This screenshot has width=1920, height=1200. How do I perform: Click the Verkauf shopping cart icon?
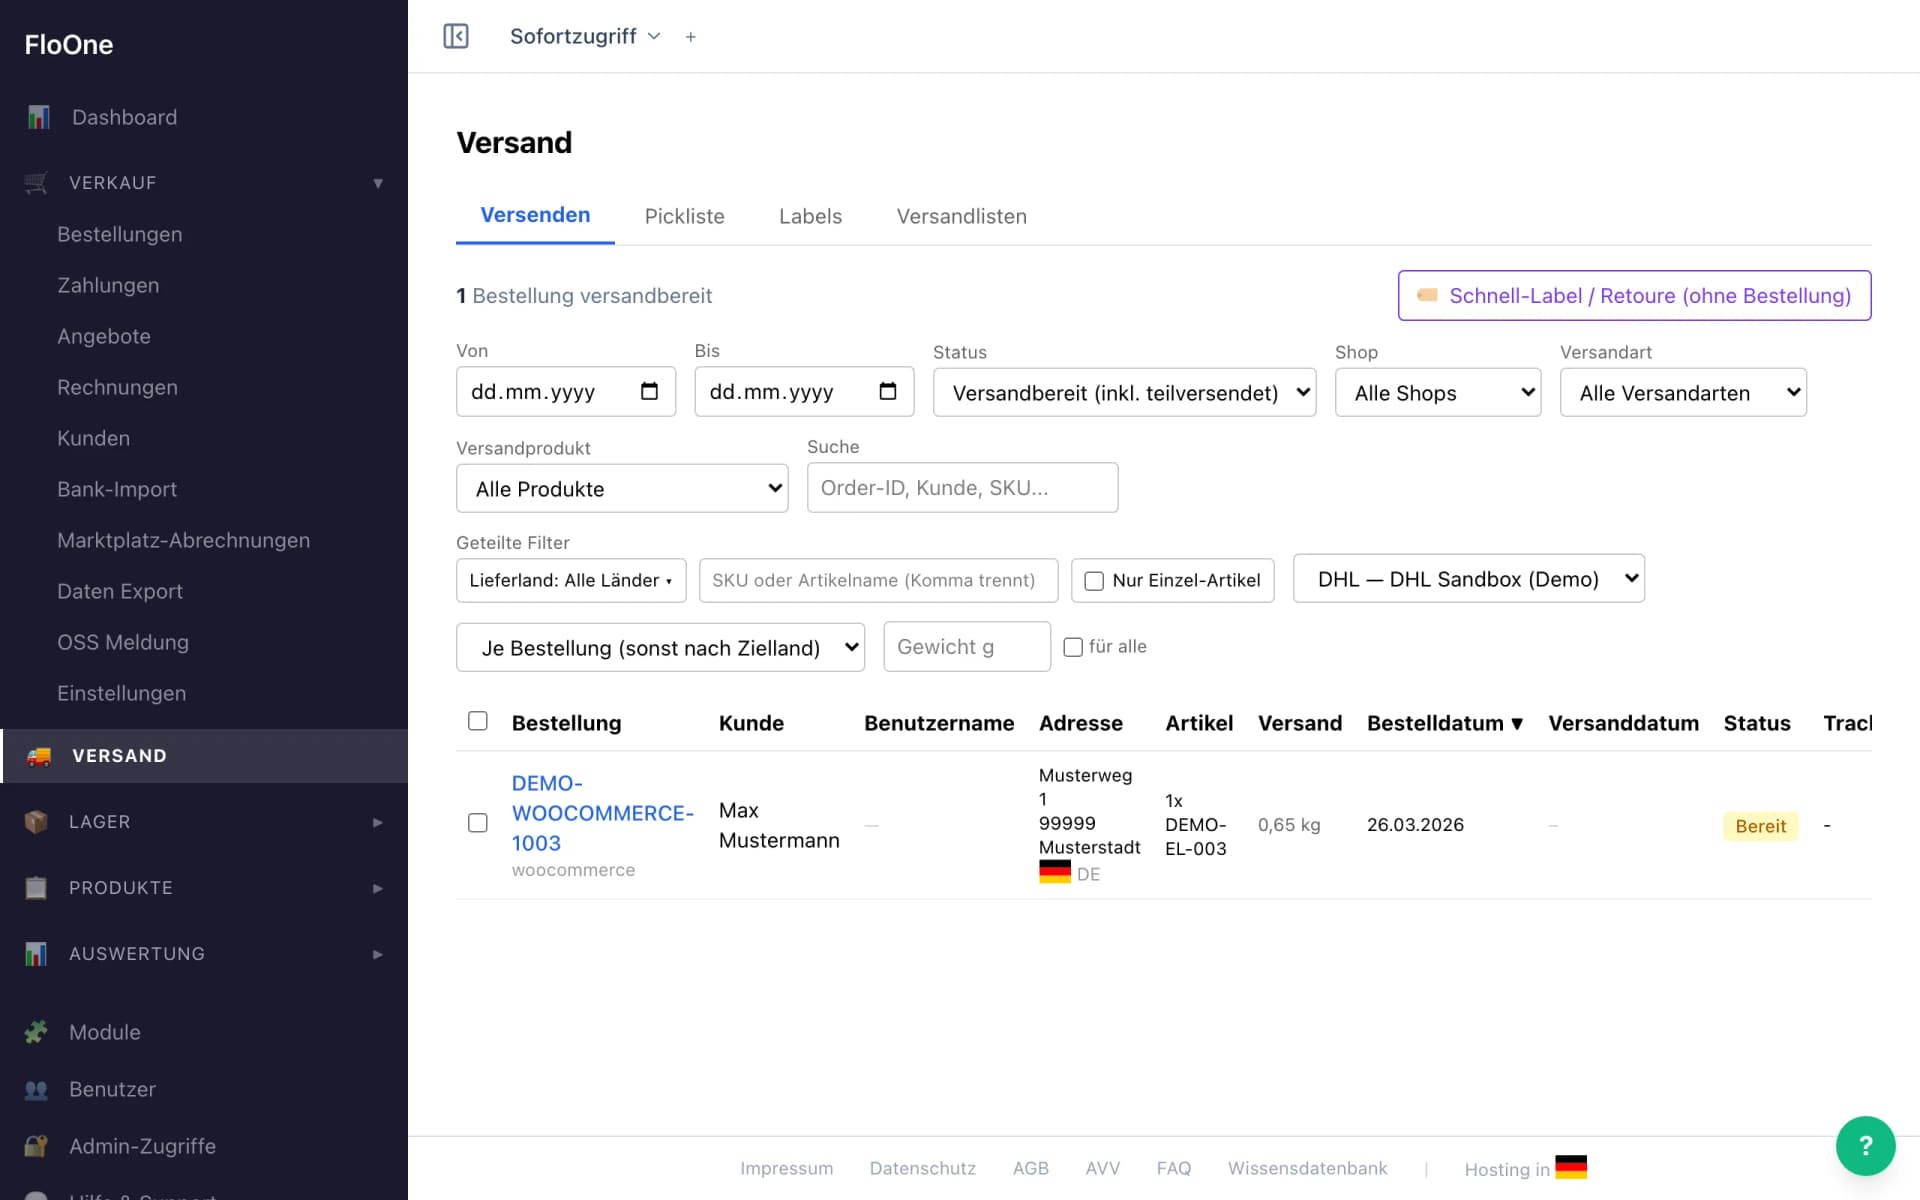click(x=36, y=183)
